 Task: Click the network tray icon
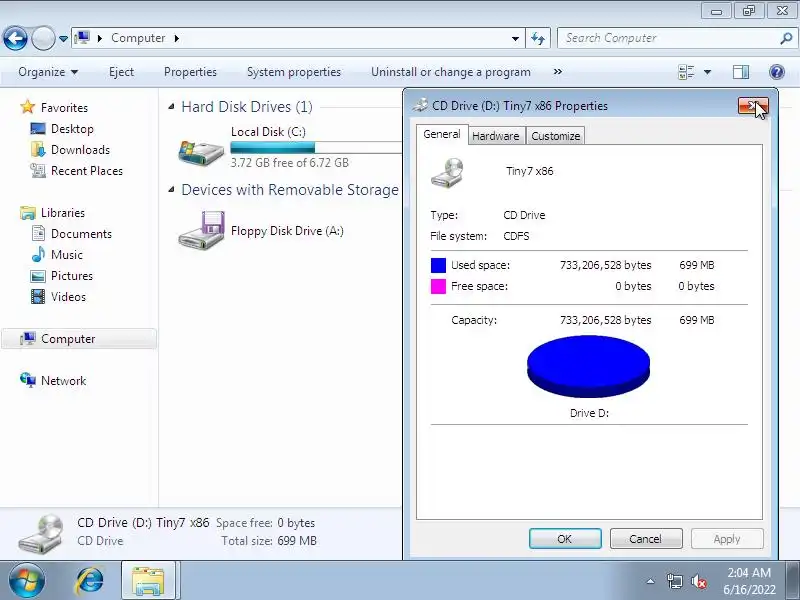[x=674, y=581]
